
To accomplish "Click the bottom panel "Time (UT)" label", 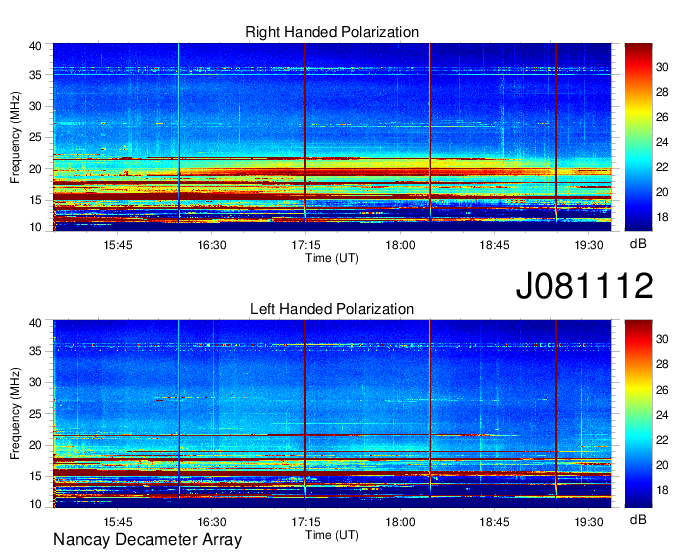I will point(332,535).
